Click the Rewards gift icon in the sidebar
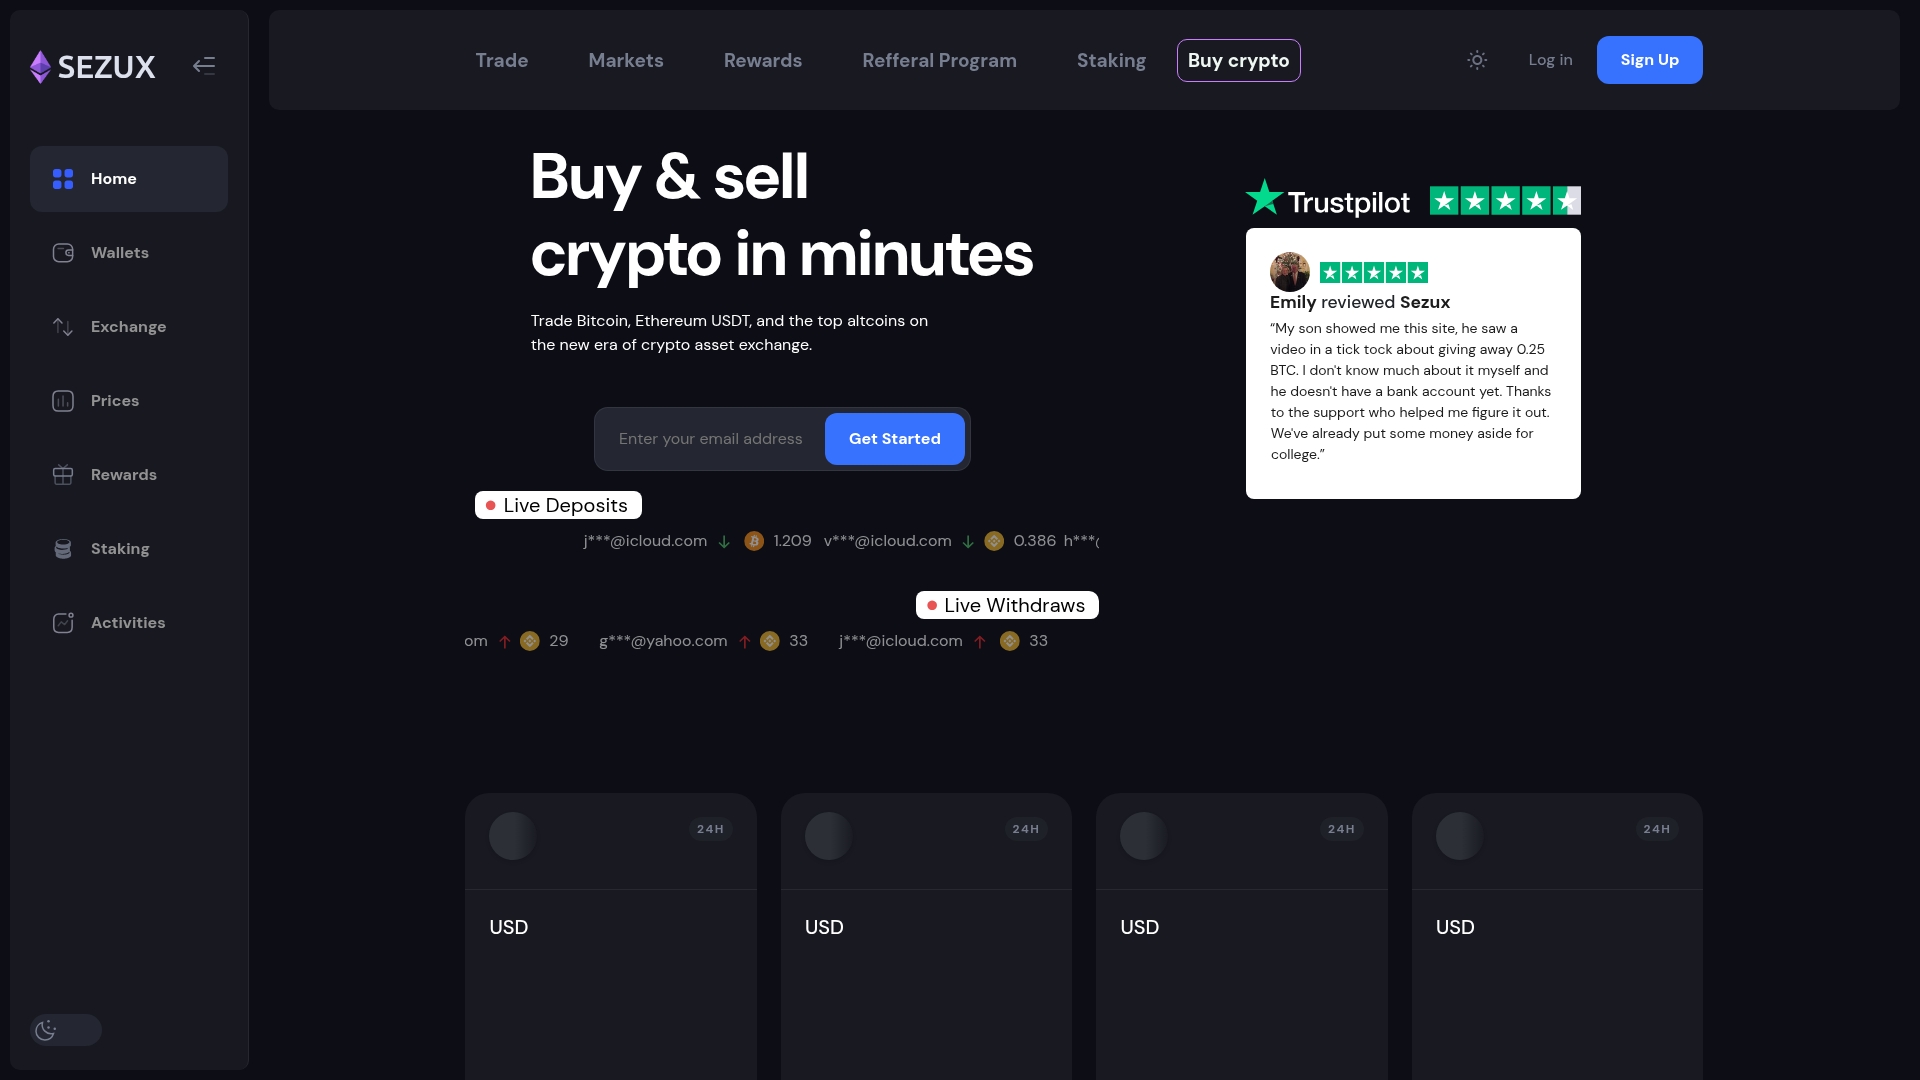This screenshot has height=1080, width=1920. pyautogui.click(x=63, y=475)
